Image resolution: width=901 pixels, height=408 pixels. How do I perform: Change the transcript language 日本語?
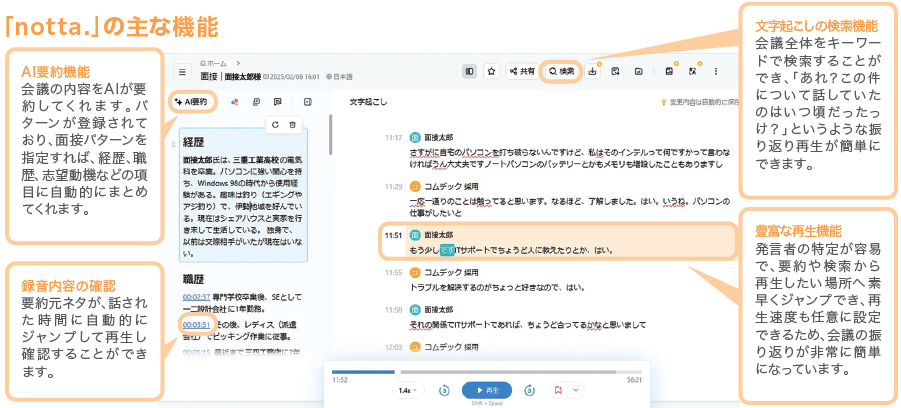tap(339, 76)
